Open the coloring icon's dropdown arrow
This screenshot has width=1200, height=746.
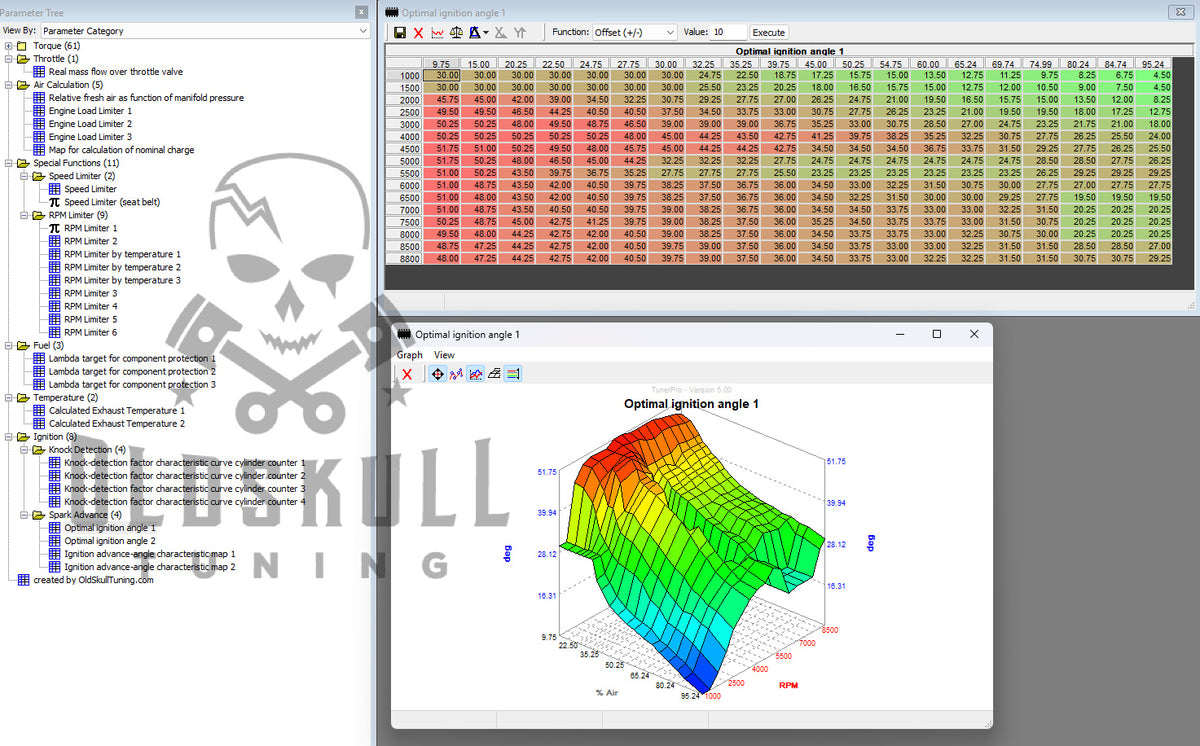486,33
